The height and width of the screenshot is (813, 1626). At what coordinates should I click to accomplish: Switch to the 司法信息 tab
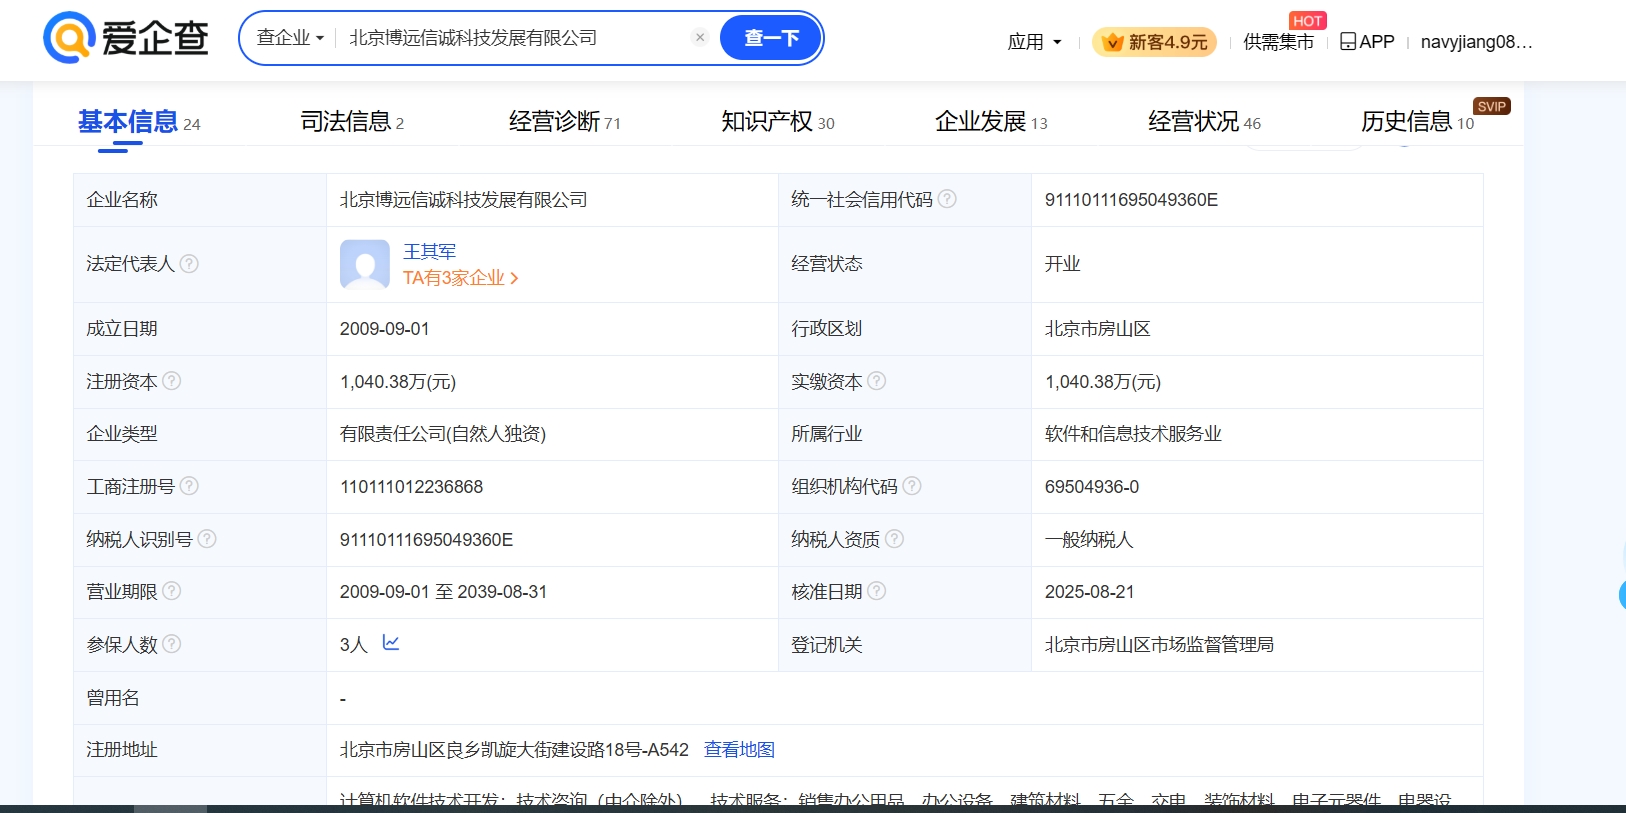coord(351,122)
